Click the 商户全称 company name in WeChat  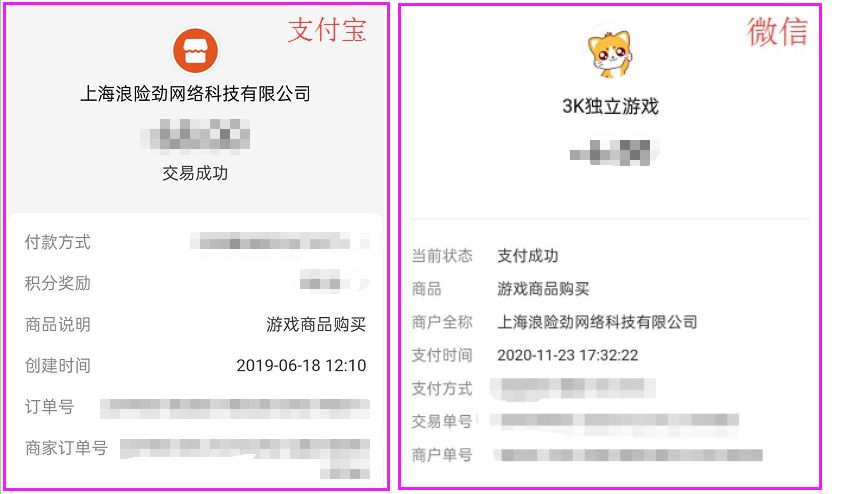pyautogui.click(x=597, y=322)
